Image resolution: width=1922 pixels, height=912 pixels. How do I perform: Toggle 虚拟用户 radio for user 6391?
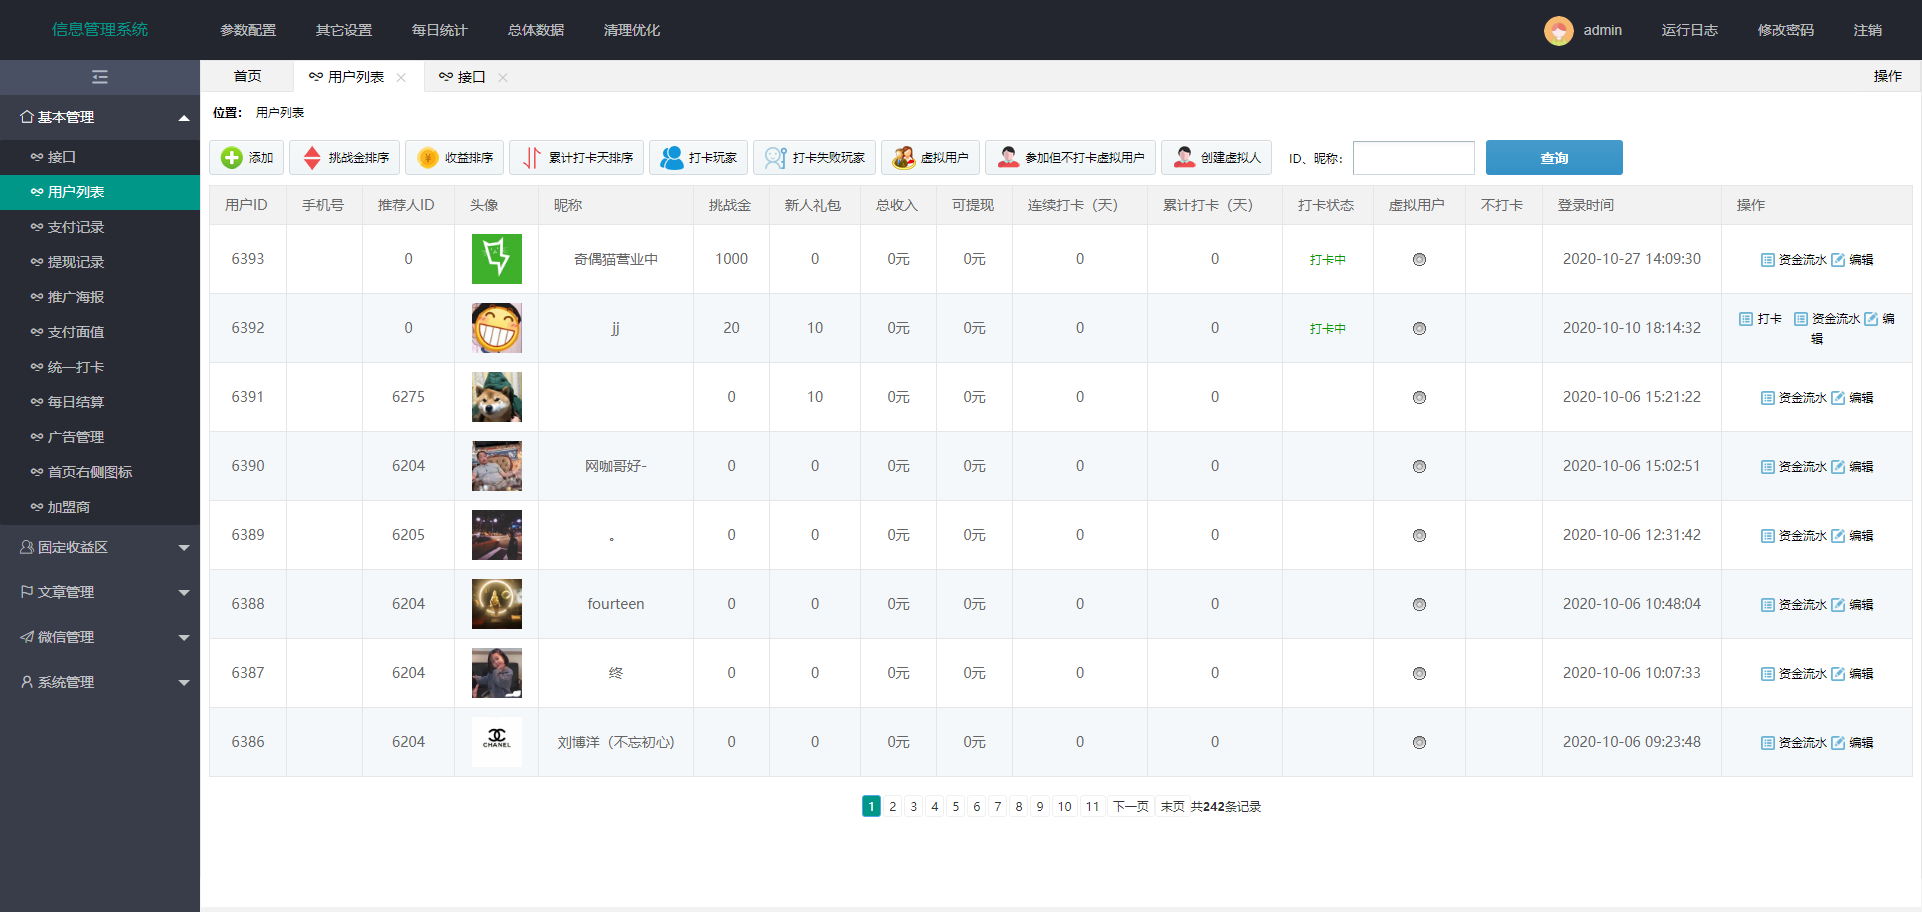pyautogui.click(x=1419, y=398)
